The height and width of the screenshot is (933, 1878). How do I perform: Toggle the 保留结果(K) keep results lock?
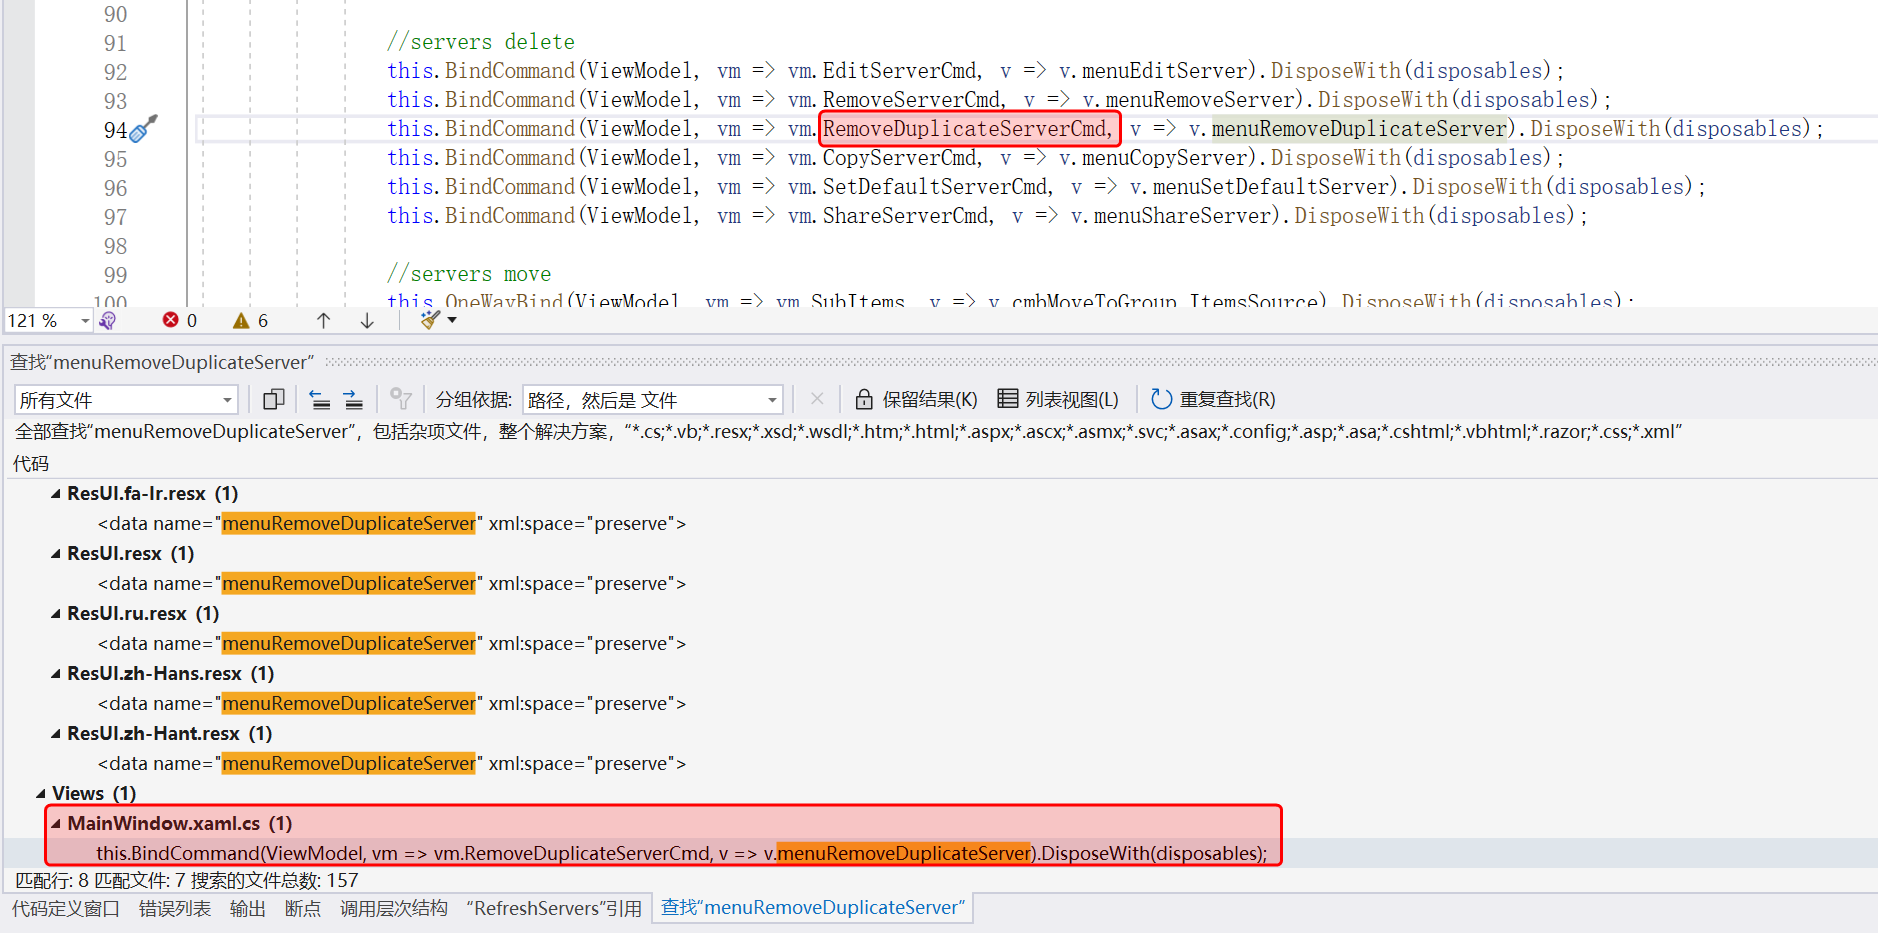tap(916, 400)
